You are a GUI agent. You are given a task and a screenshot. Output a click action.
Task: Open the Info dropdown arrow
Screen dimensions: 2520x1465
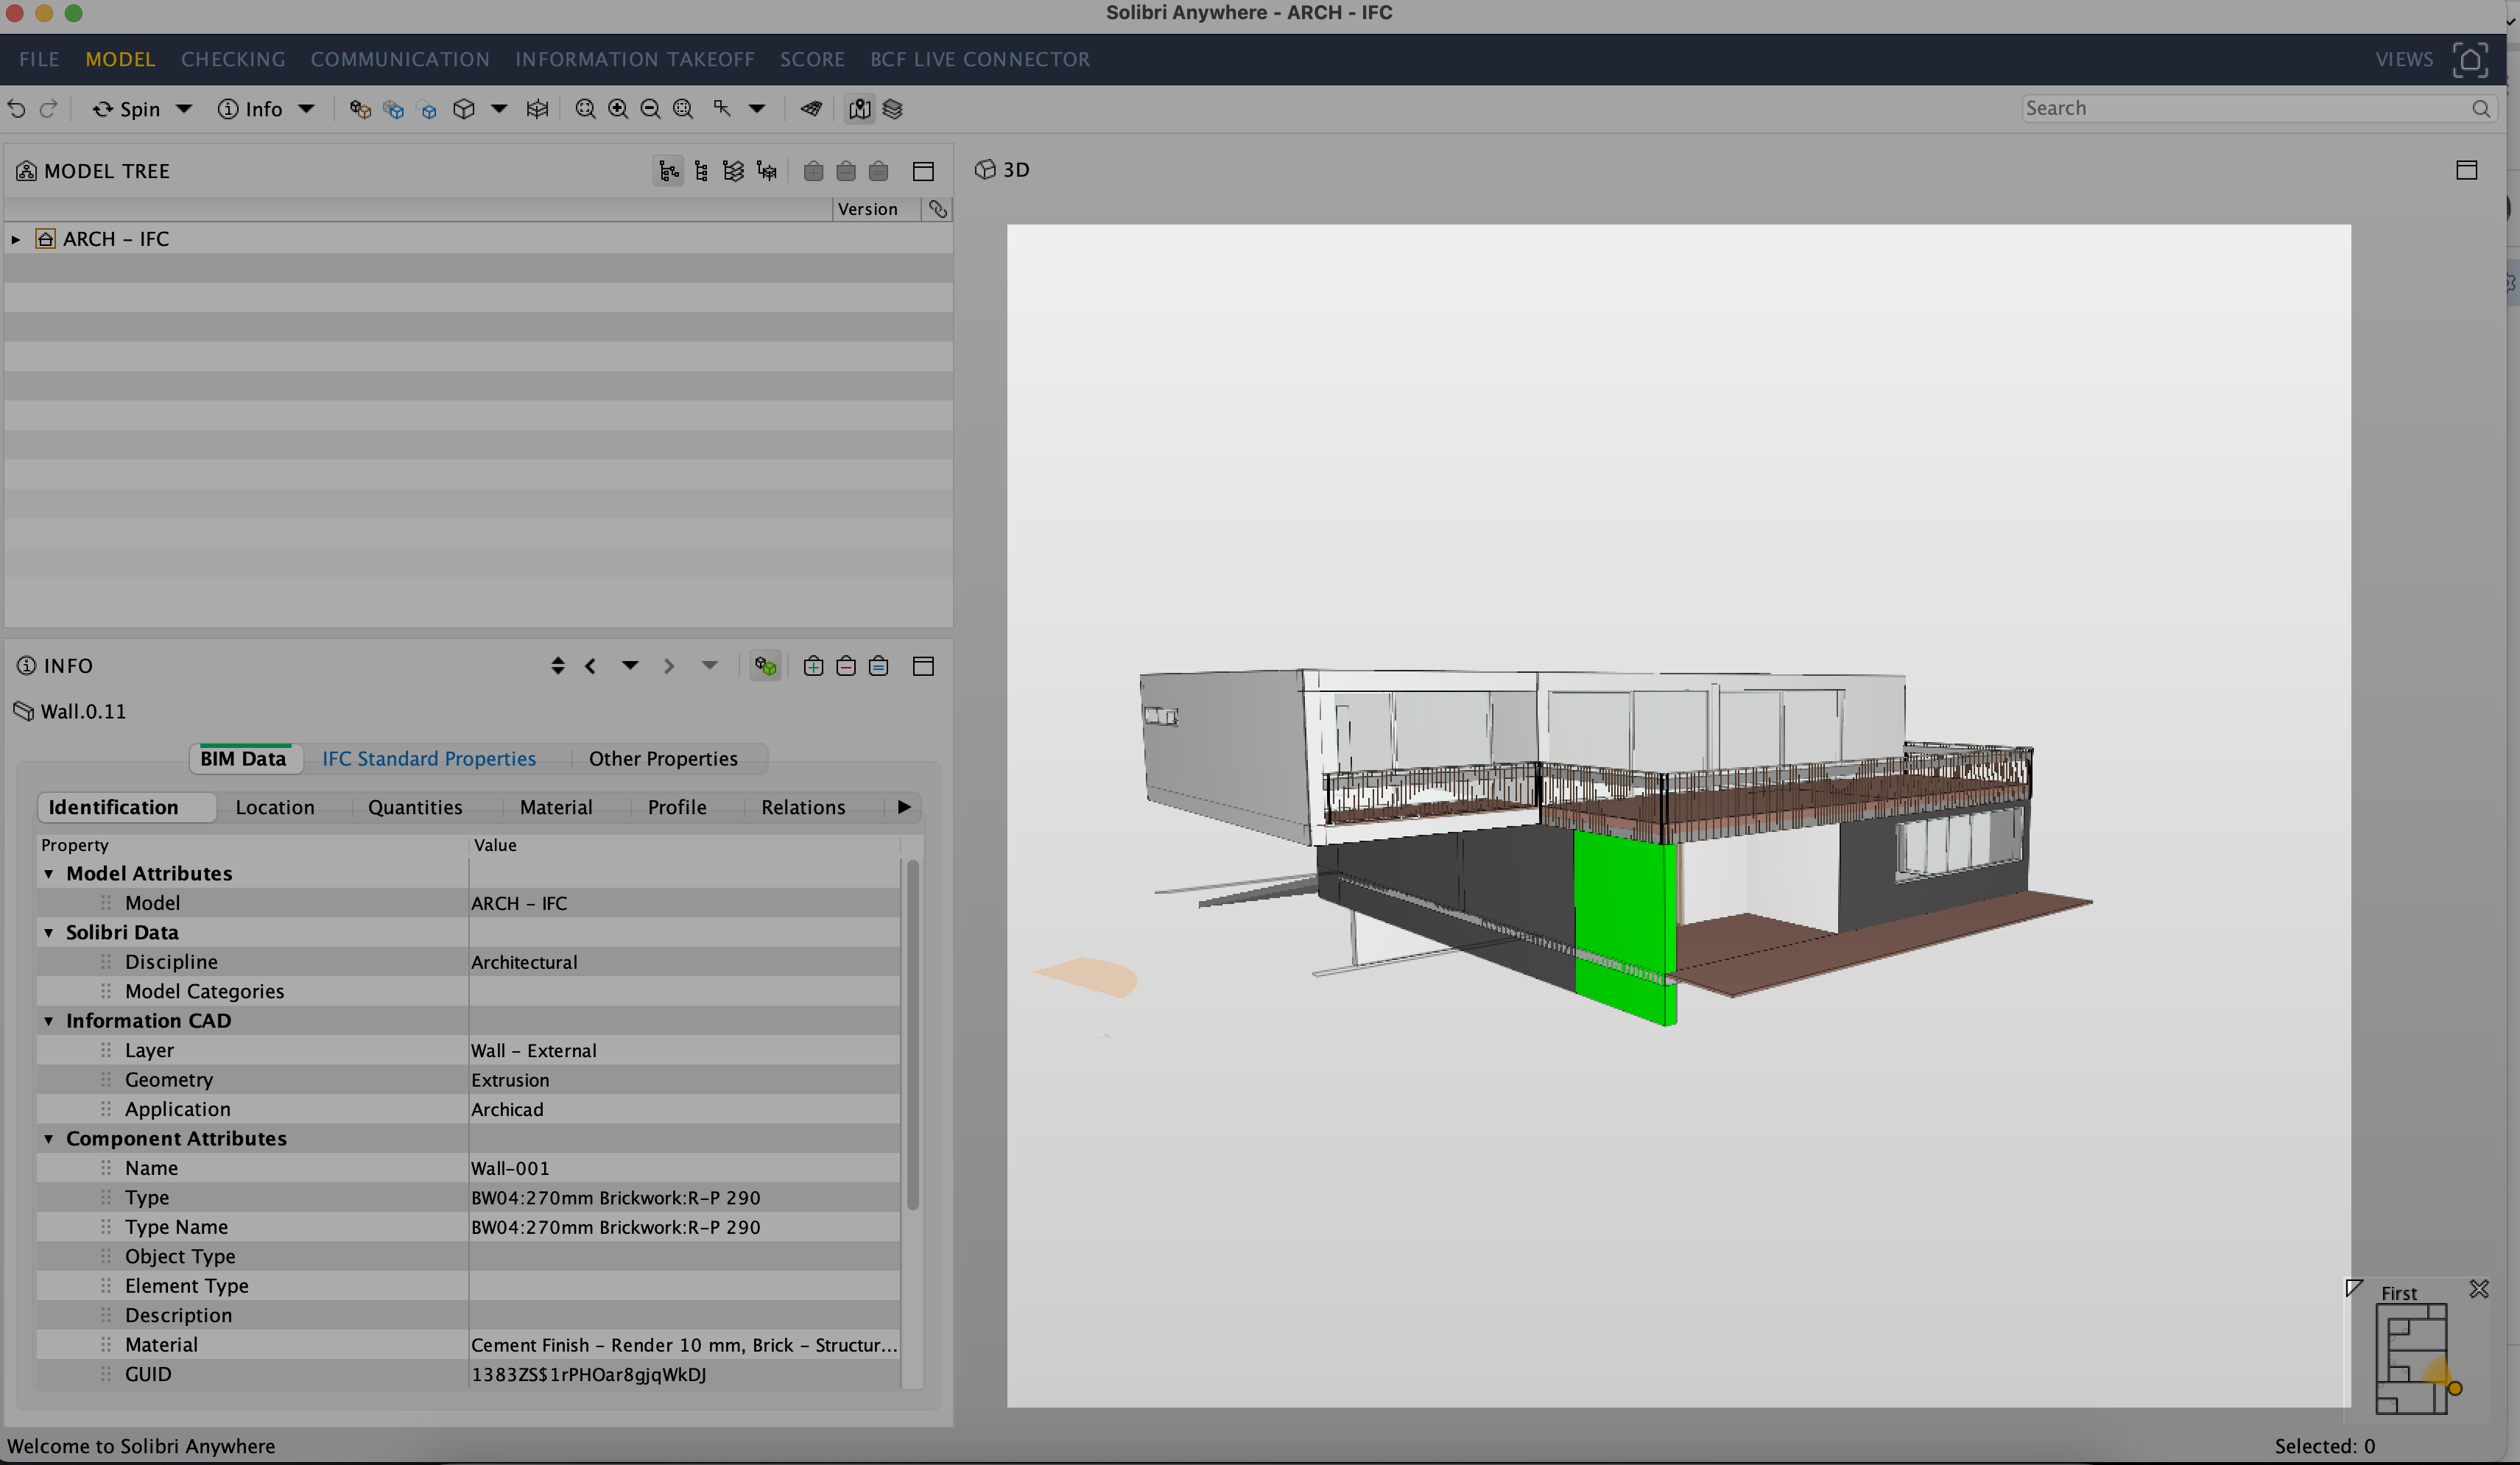[x=307, y=109]
